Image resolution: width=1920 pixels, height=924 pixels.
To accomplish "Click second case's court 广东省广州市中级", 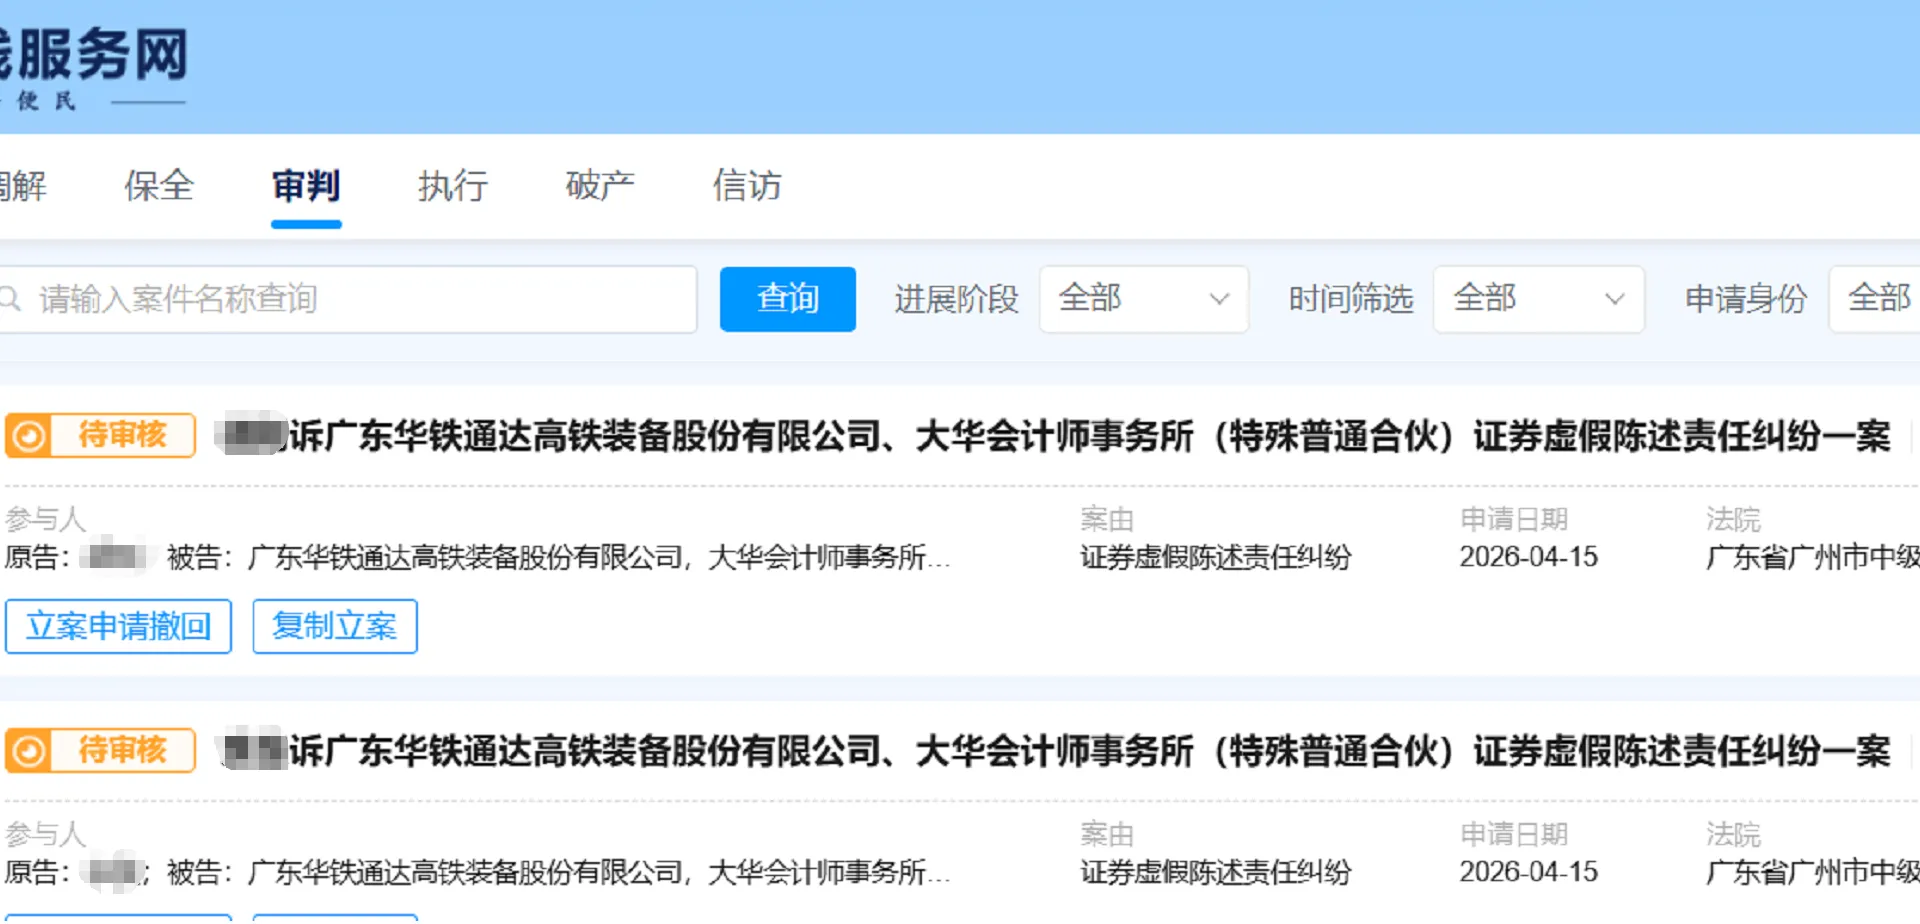I will [1813, 872].
